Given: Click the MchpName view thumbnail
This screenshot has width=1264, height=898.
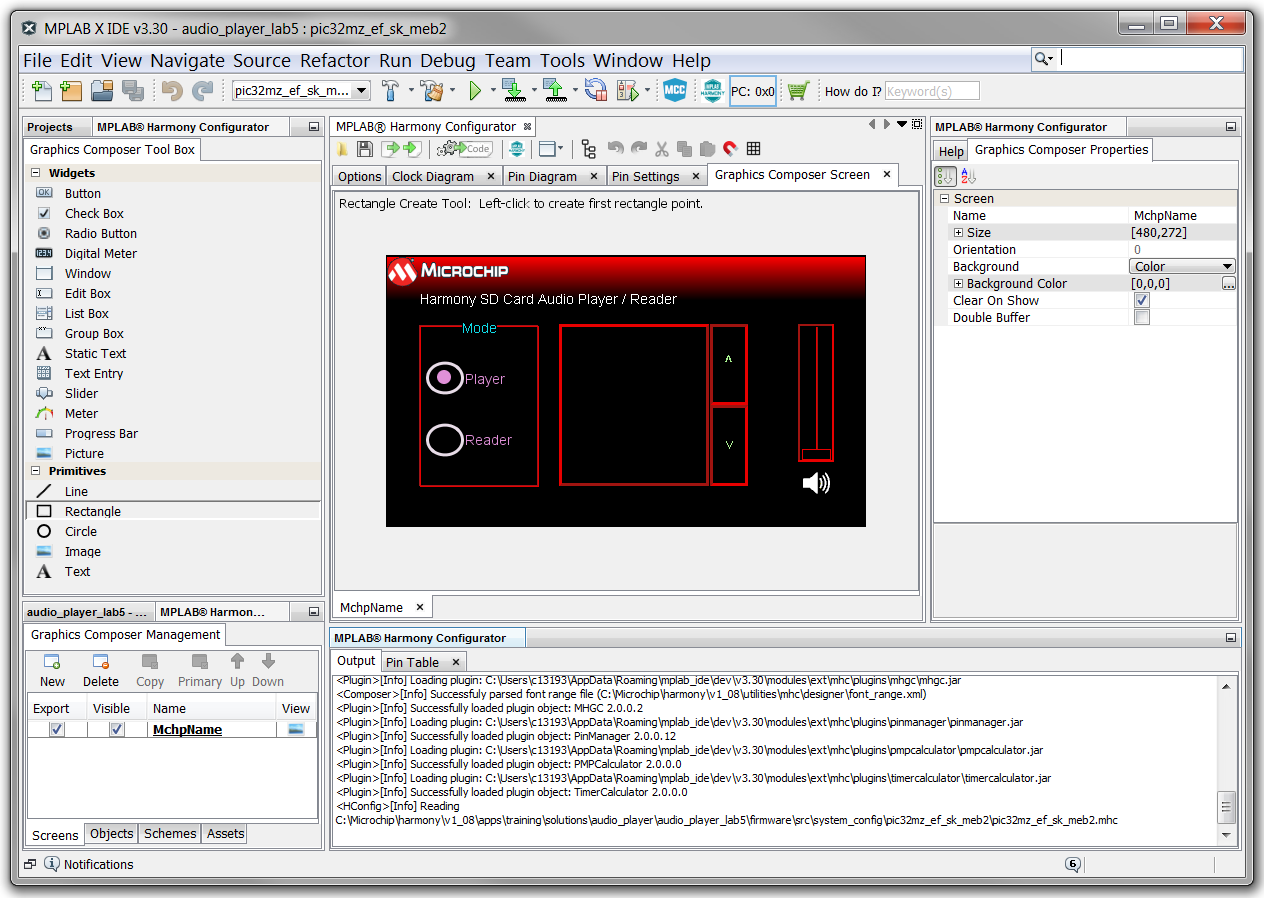Looking at the screenshot, I should (x=296, y=730).
